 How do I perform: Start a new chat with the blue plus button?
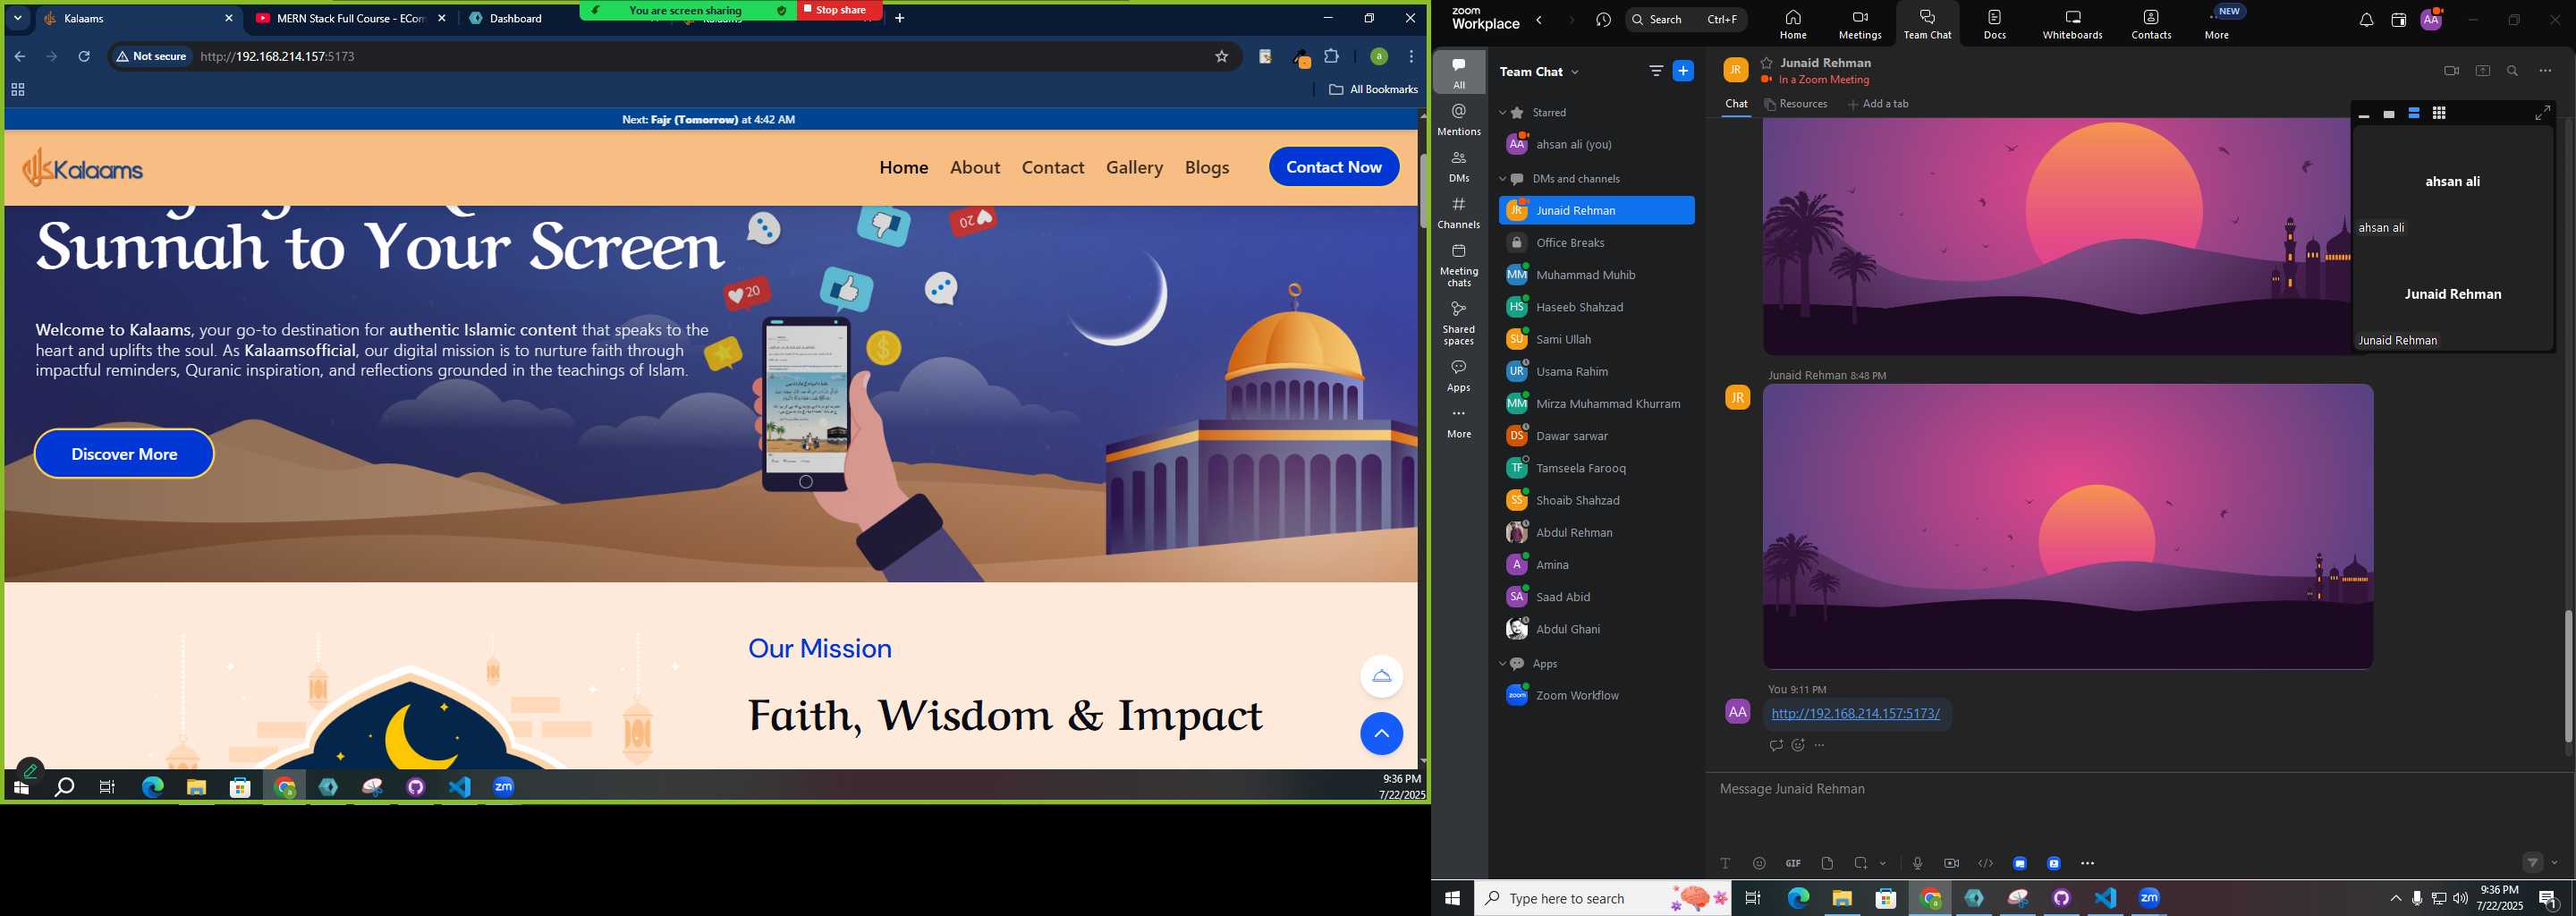coord(1684,71)
